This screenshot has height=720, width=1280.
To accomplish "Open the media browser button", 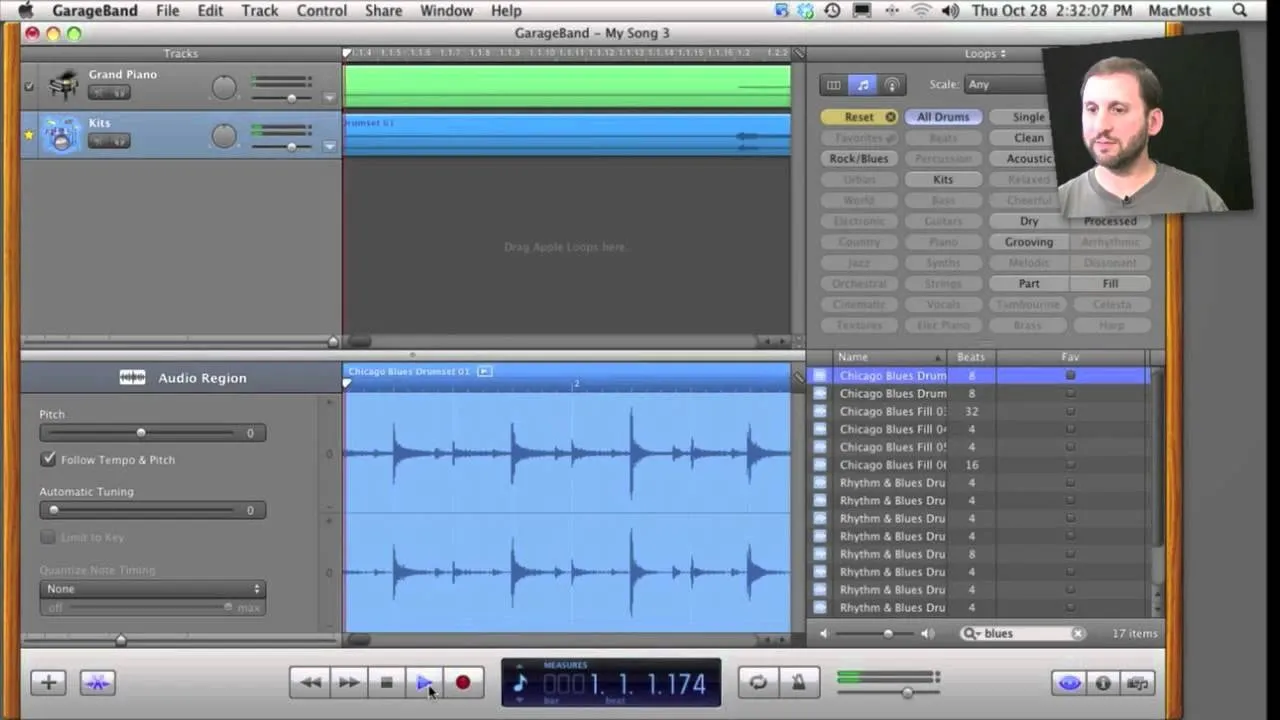I will (1137, 683).
